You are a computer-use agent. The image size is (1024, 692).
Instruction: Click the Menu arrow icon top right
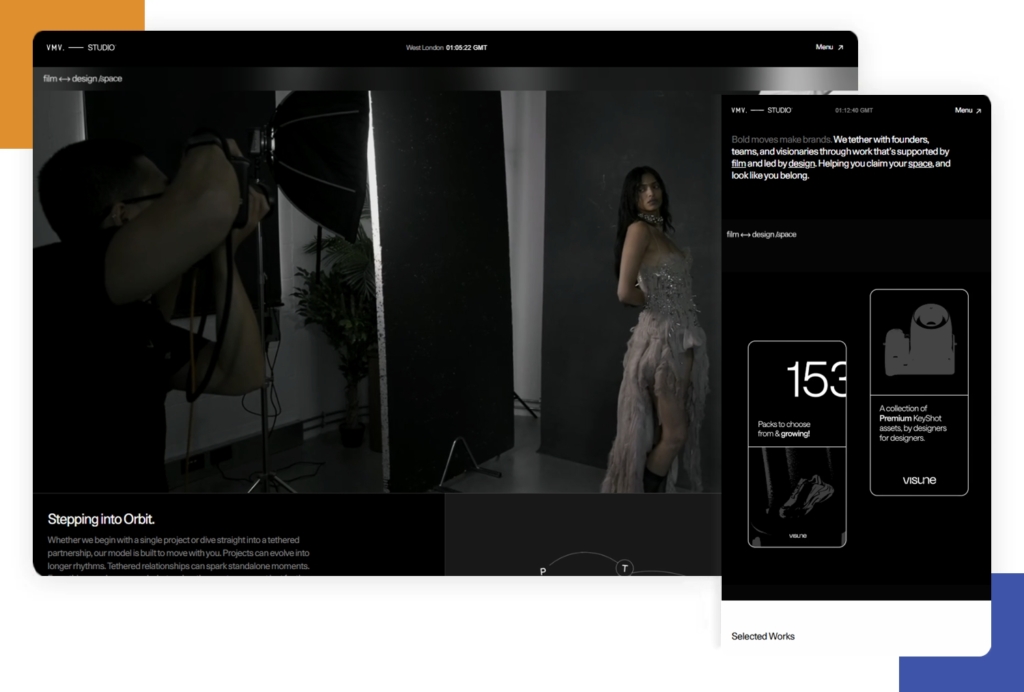841,47
